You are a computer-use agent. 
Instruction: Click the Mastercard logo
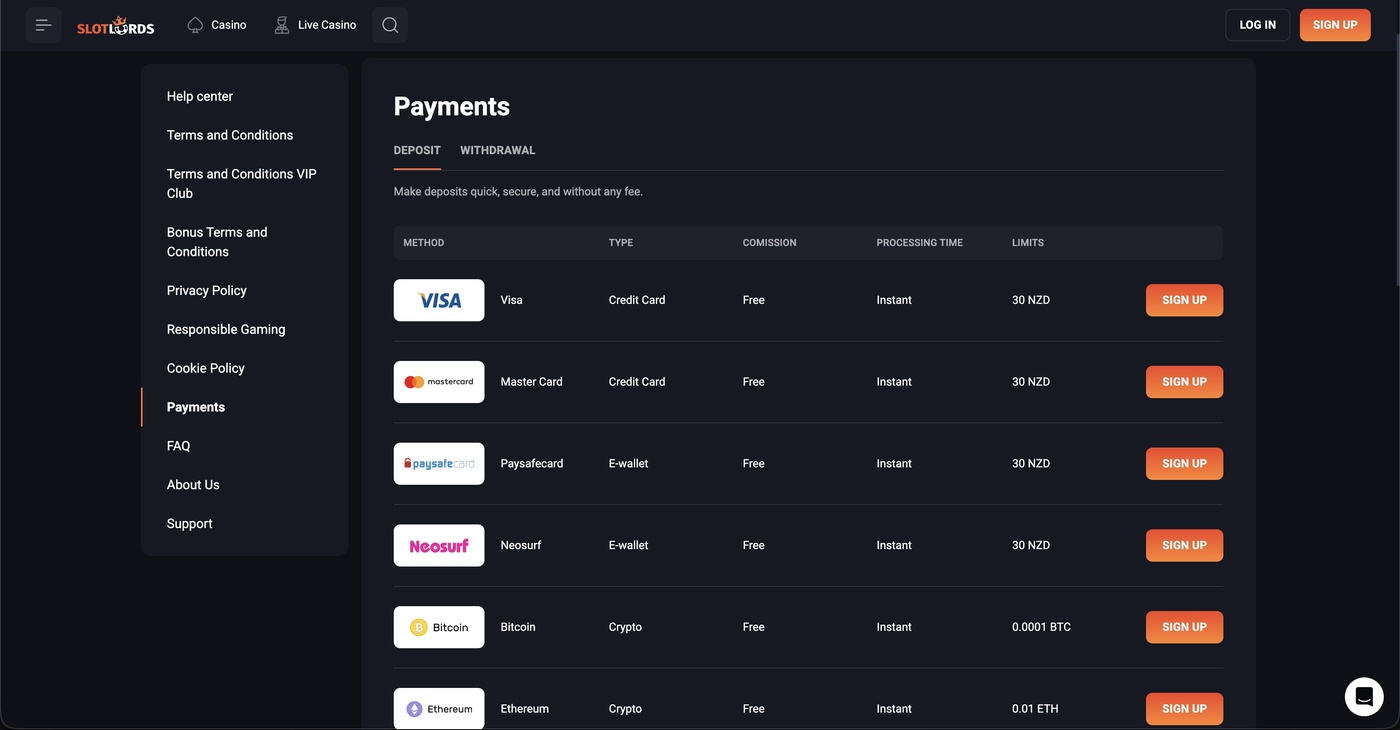pyautogui.click(x=439, y=382)
